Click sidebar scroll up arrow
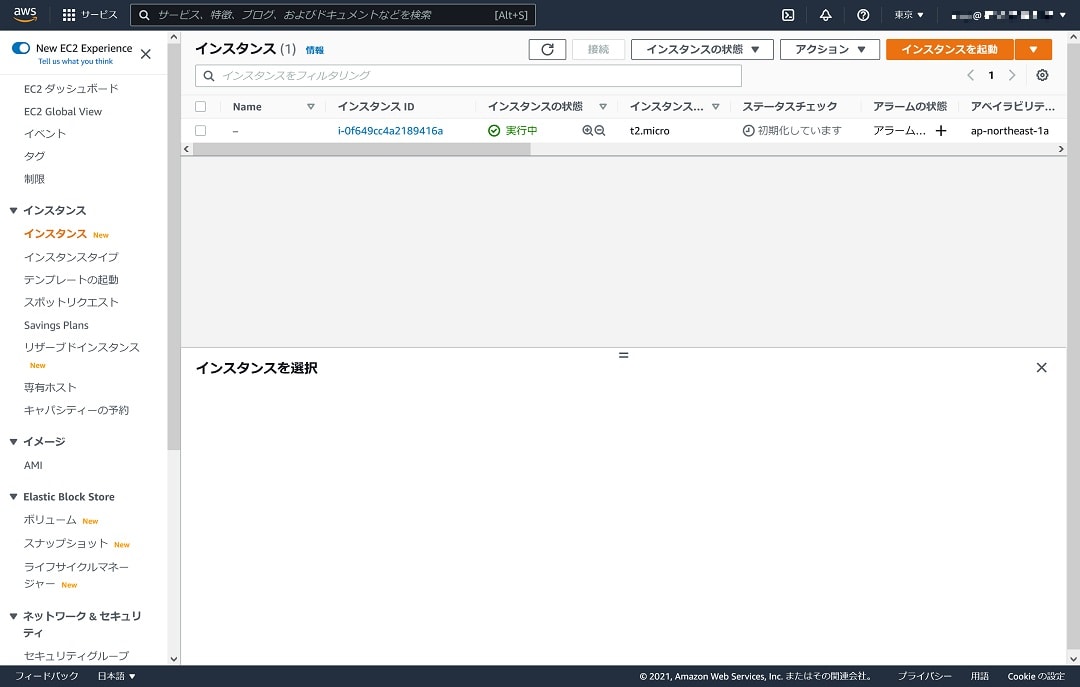The height and width of the screenshot is (687, 1080). [x=174, y=36]
